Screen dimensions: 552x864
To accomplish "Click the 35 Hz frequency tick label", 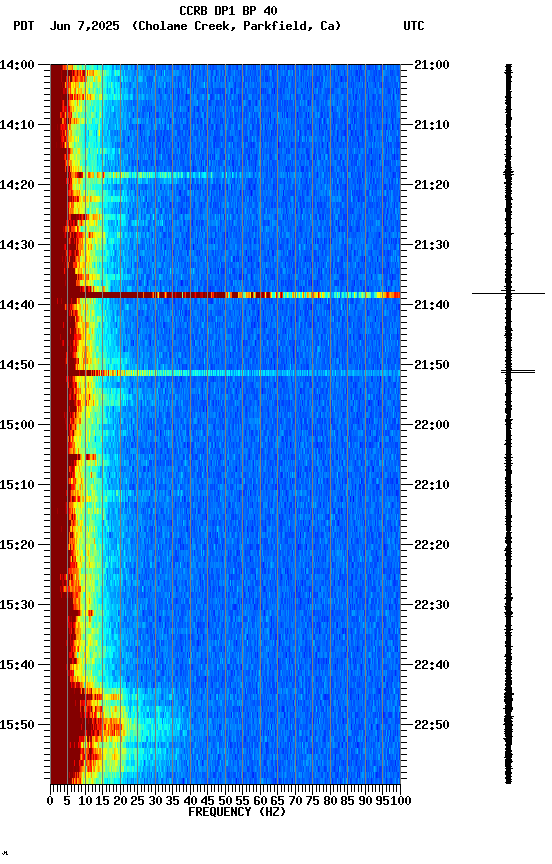I will (172, 801).
